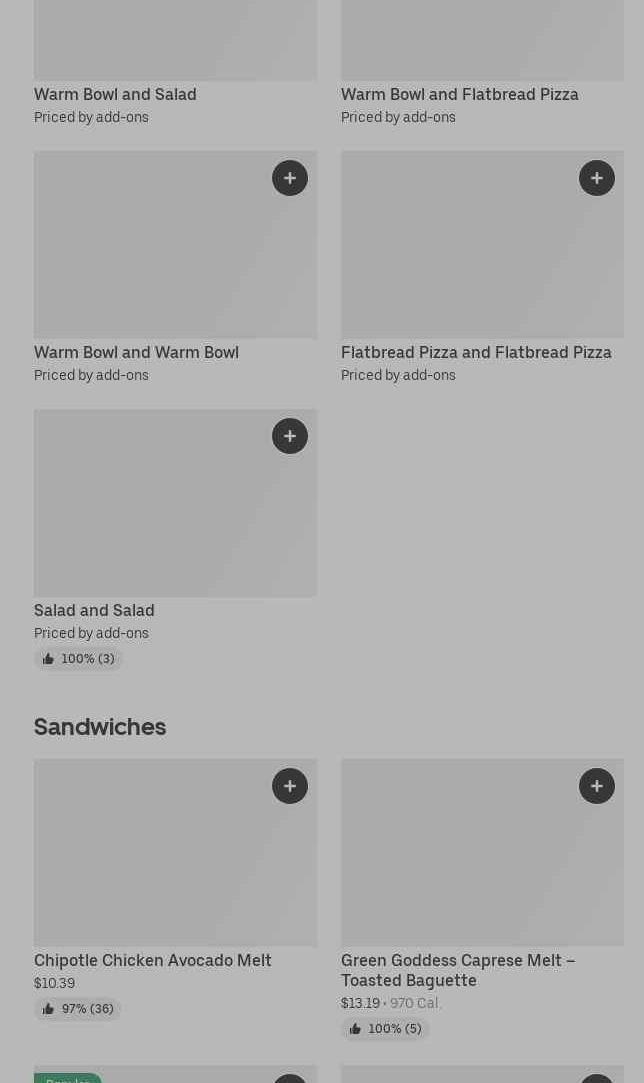This screenshot has width=644, height=1083.
Task: Add Warm Bowl and Warm Bowl to cart
Action: 289,178
